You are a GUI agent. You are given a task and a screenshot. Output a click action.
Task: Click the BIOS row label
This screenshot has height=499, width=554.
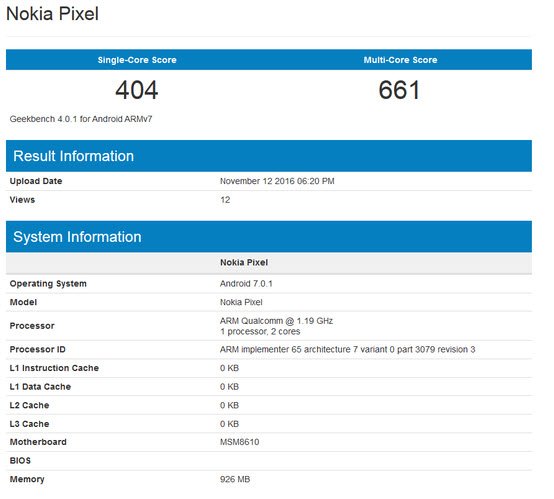click(x=20, y=461)
